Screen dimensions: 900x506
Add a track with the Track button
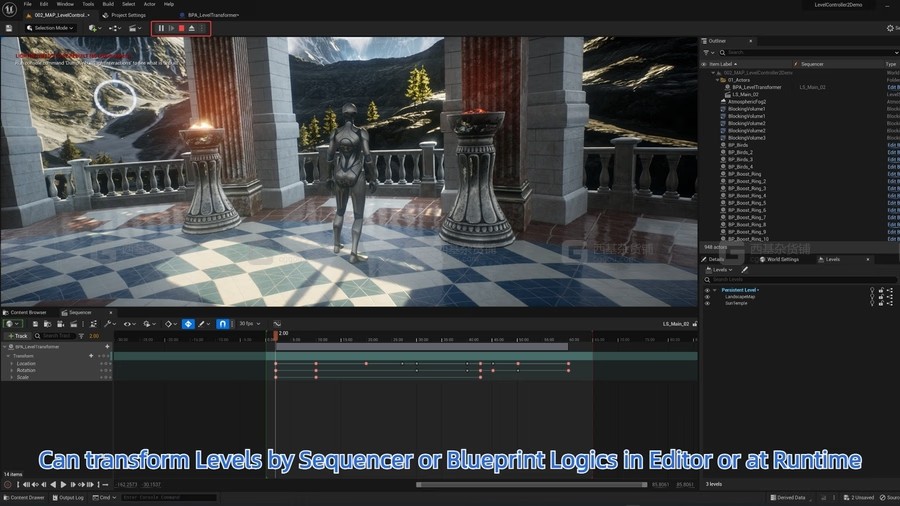[19, 336]
